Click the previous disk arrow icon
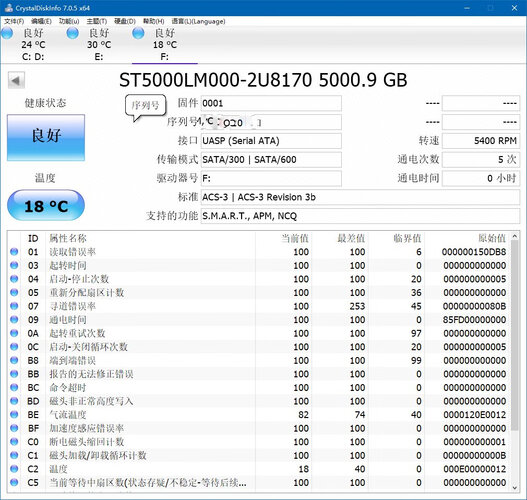This screenshot has width=527, height=500. 16,80
